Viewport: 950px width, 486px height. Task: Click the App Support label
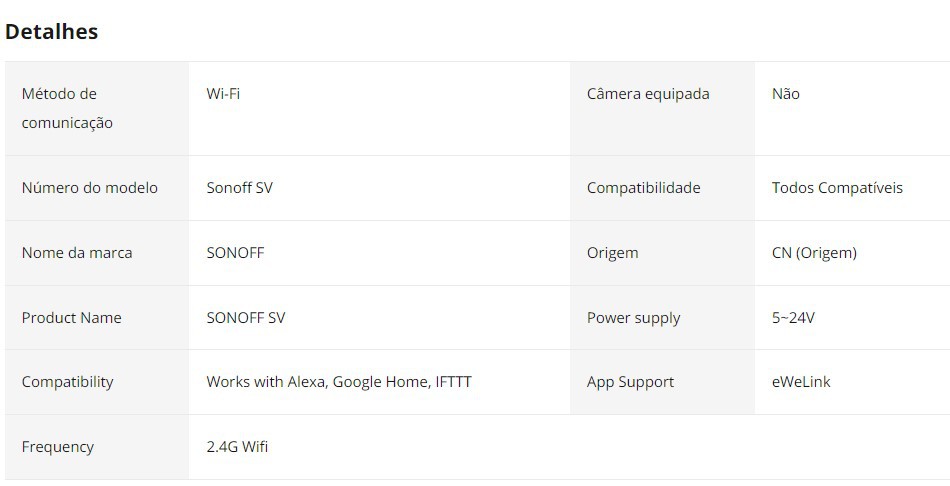(x=630, y=382)
